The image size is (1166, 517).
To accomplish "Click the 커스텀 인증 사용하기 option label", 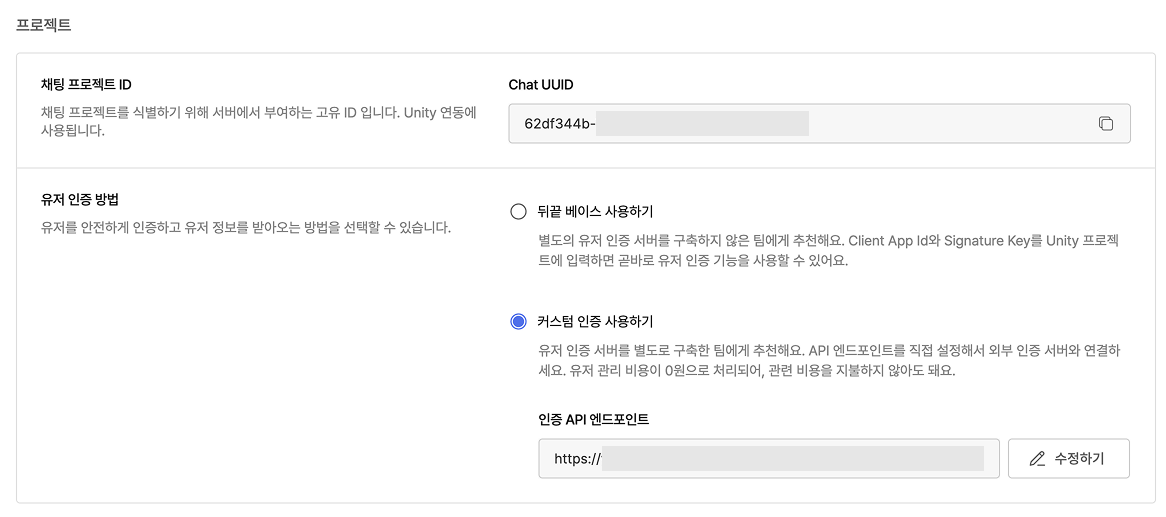I will coord(595,321).
